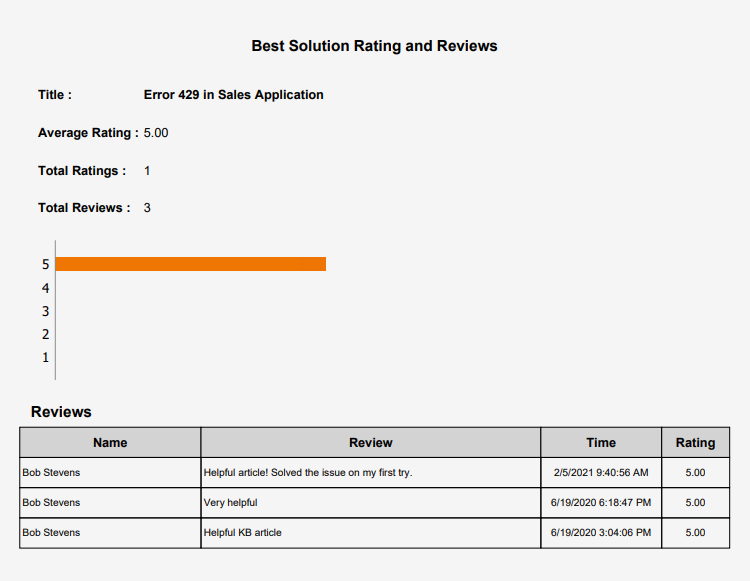
Task: Click the axis label 1 in chart
Action: pos(46,357)
